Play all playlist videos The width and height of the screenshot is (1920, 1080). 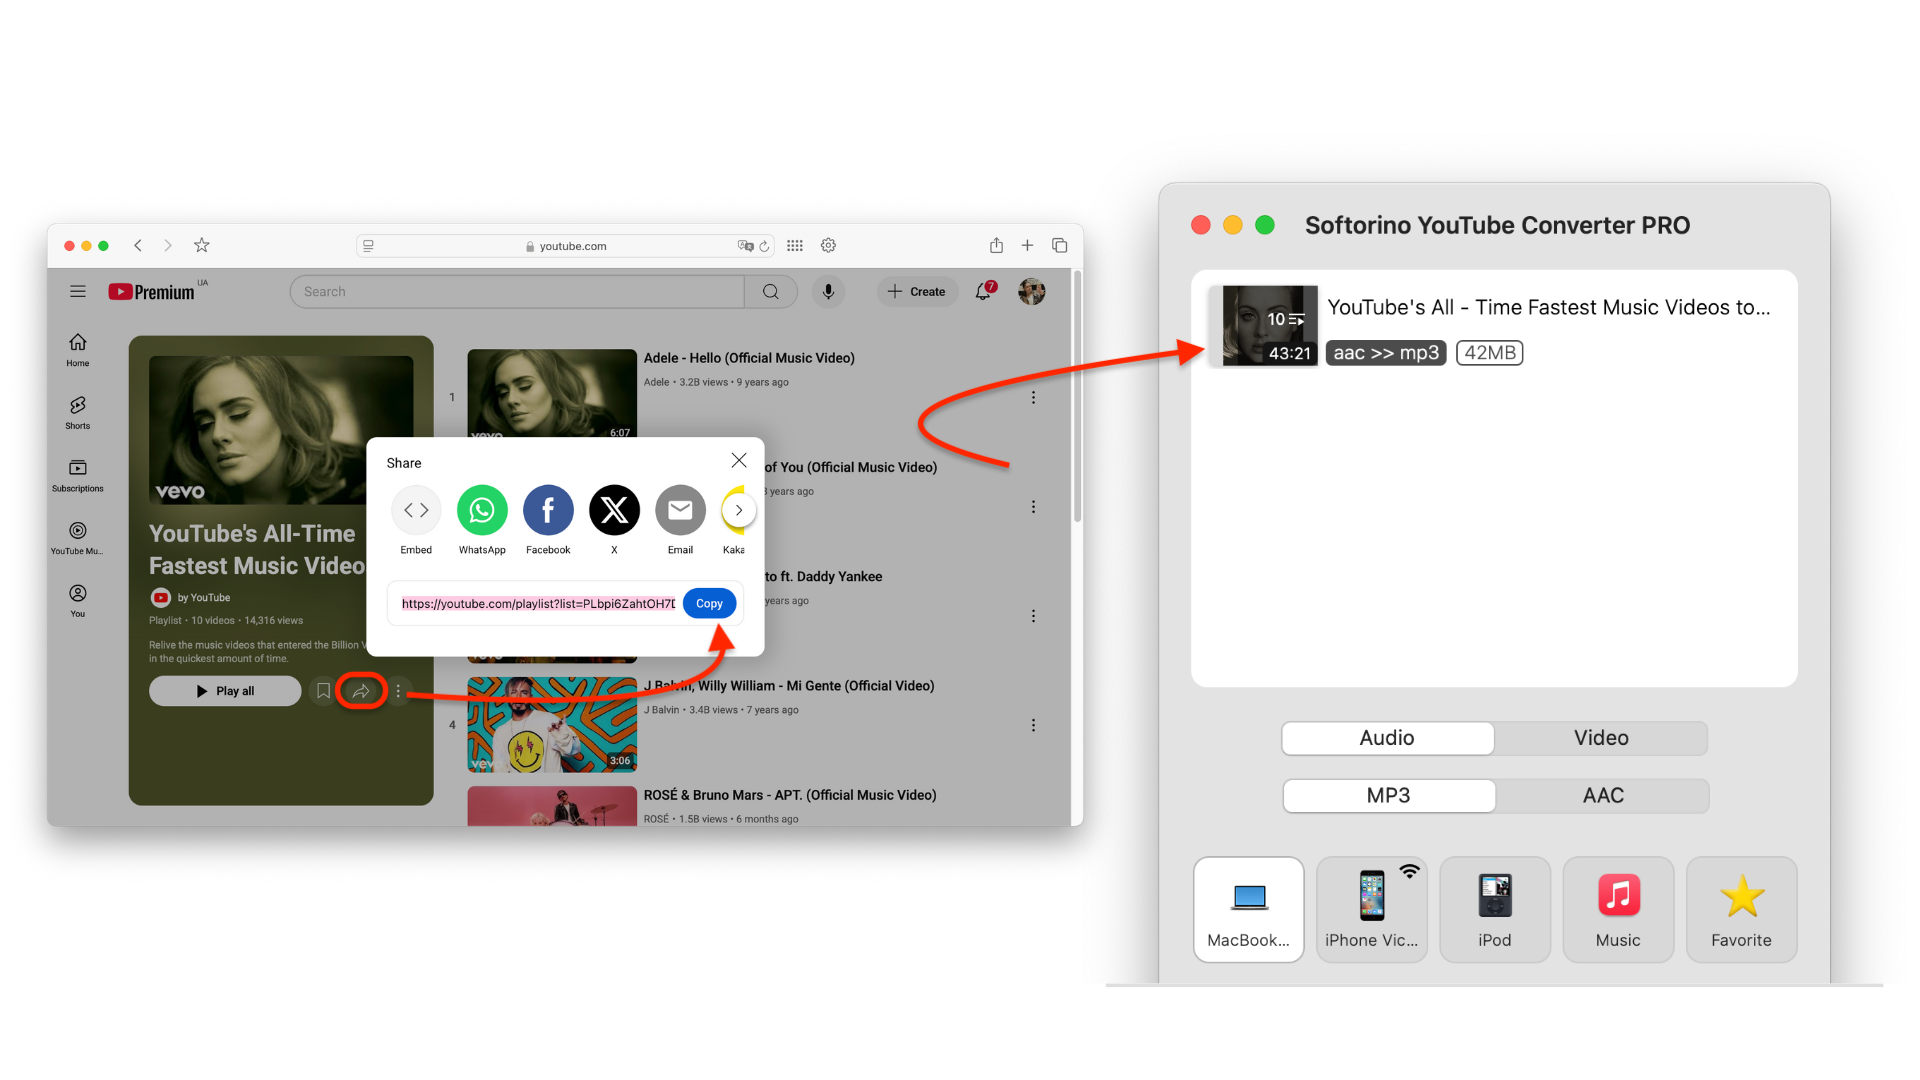click(225, 691)
